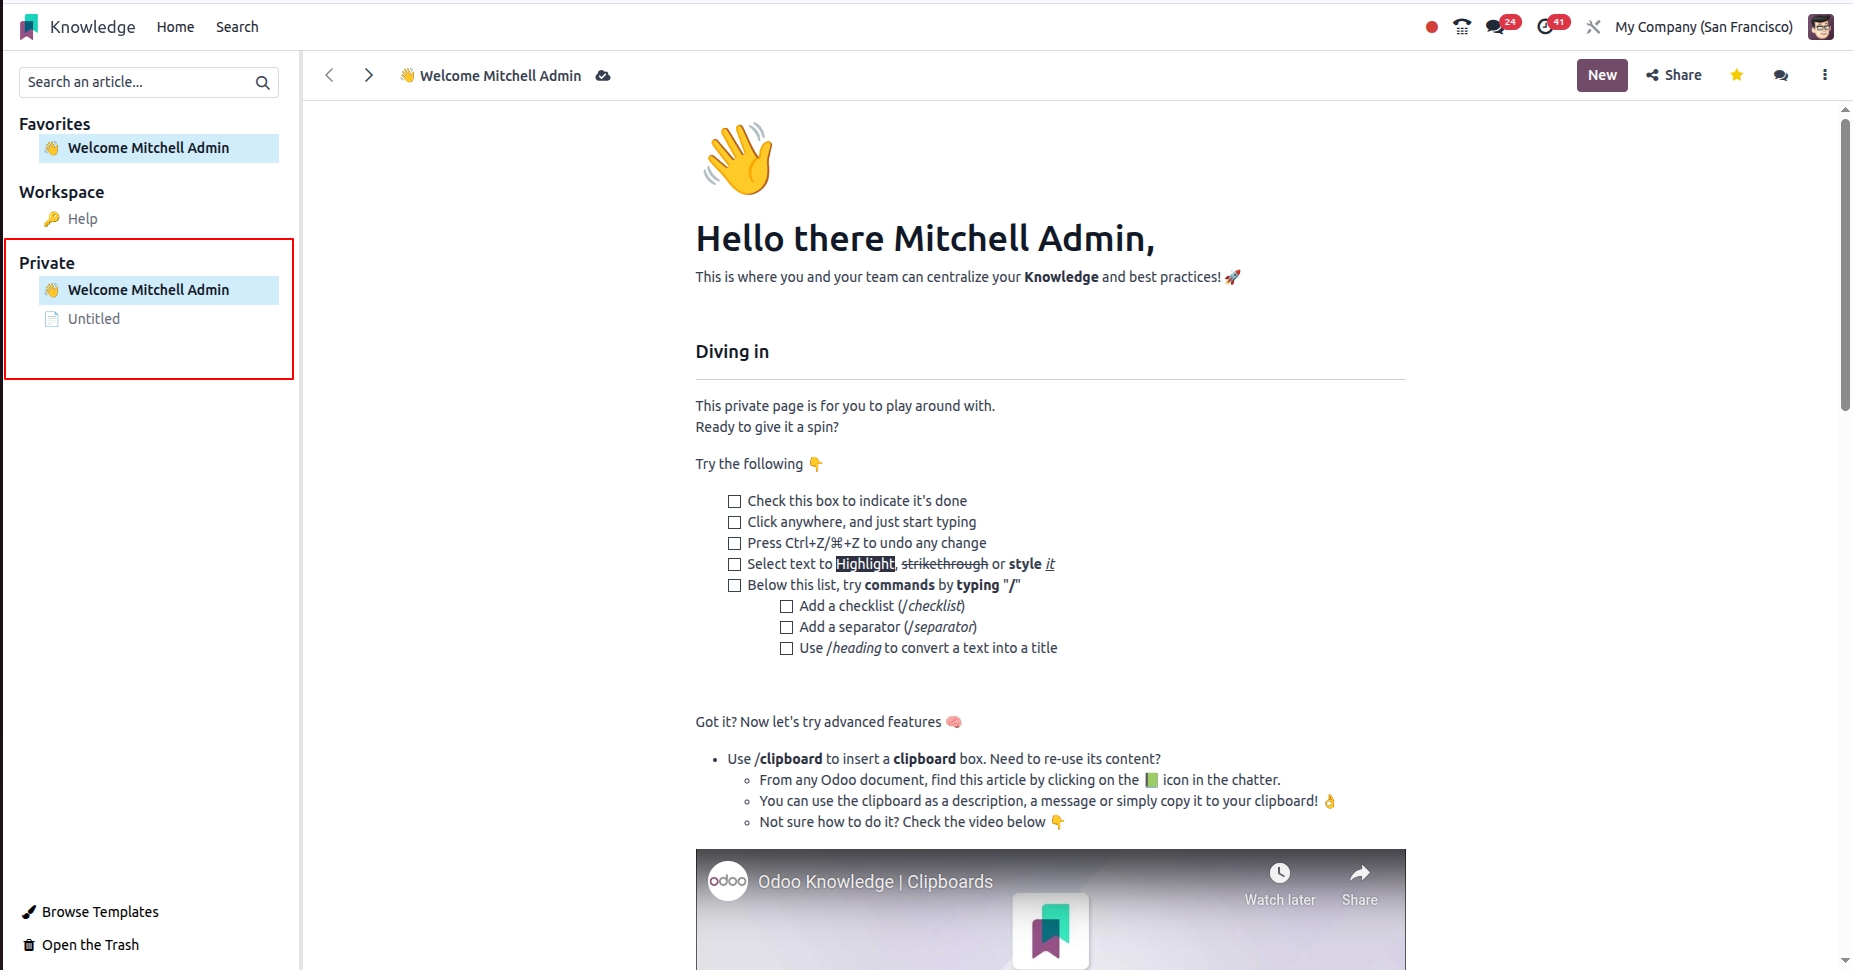Click the red recording indicator dot
This screenshot has height=970, width=1853.
coord(1431,27)
